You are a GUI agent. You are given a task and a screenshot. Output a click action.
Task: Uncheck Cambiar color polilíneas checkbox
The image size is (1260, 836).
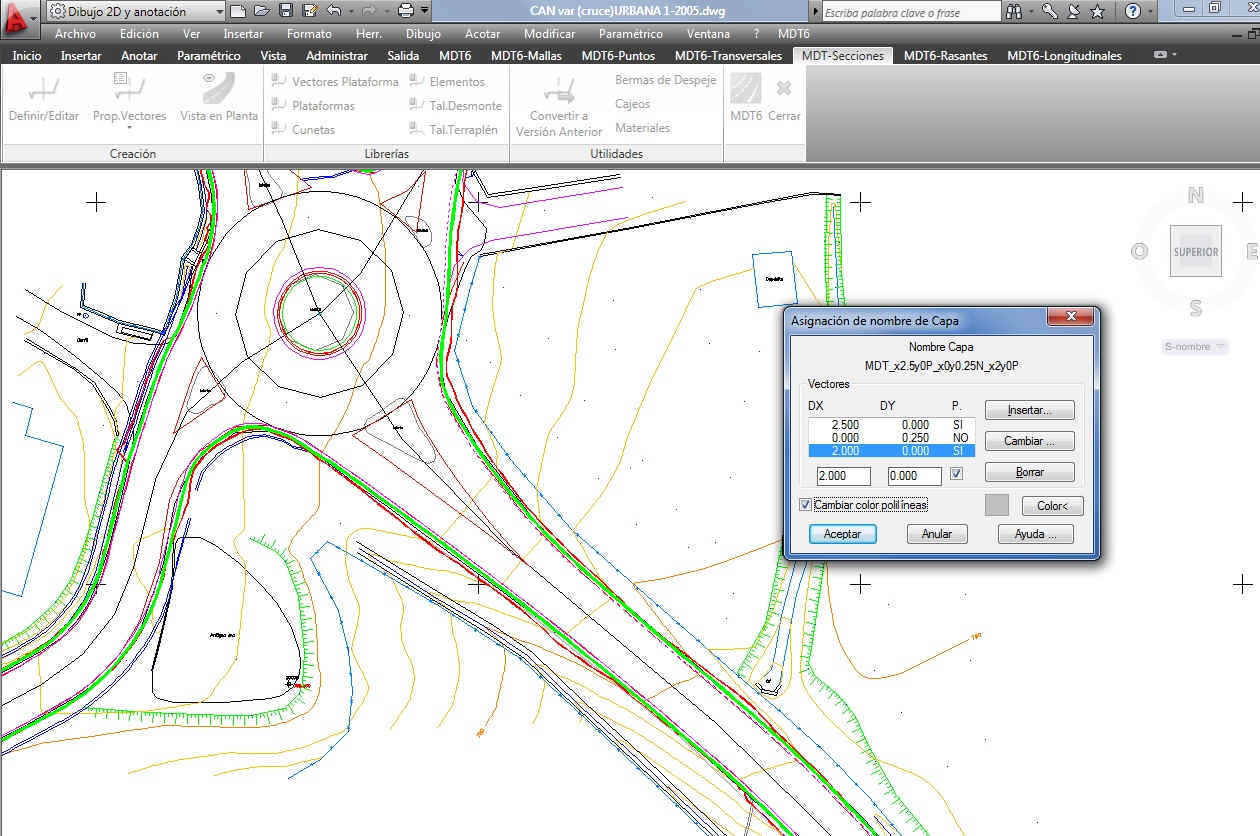(806, 505)
